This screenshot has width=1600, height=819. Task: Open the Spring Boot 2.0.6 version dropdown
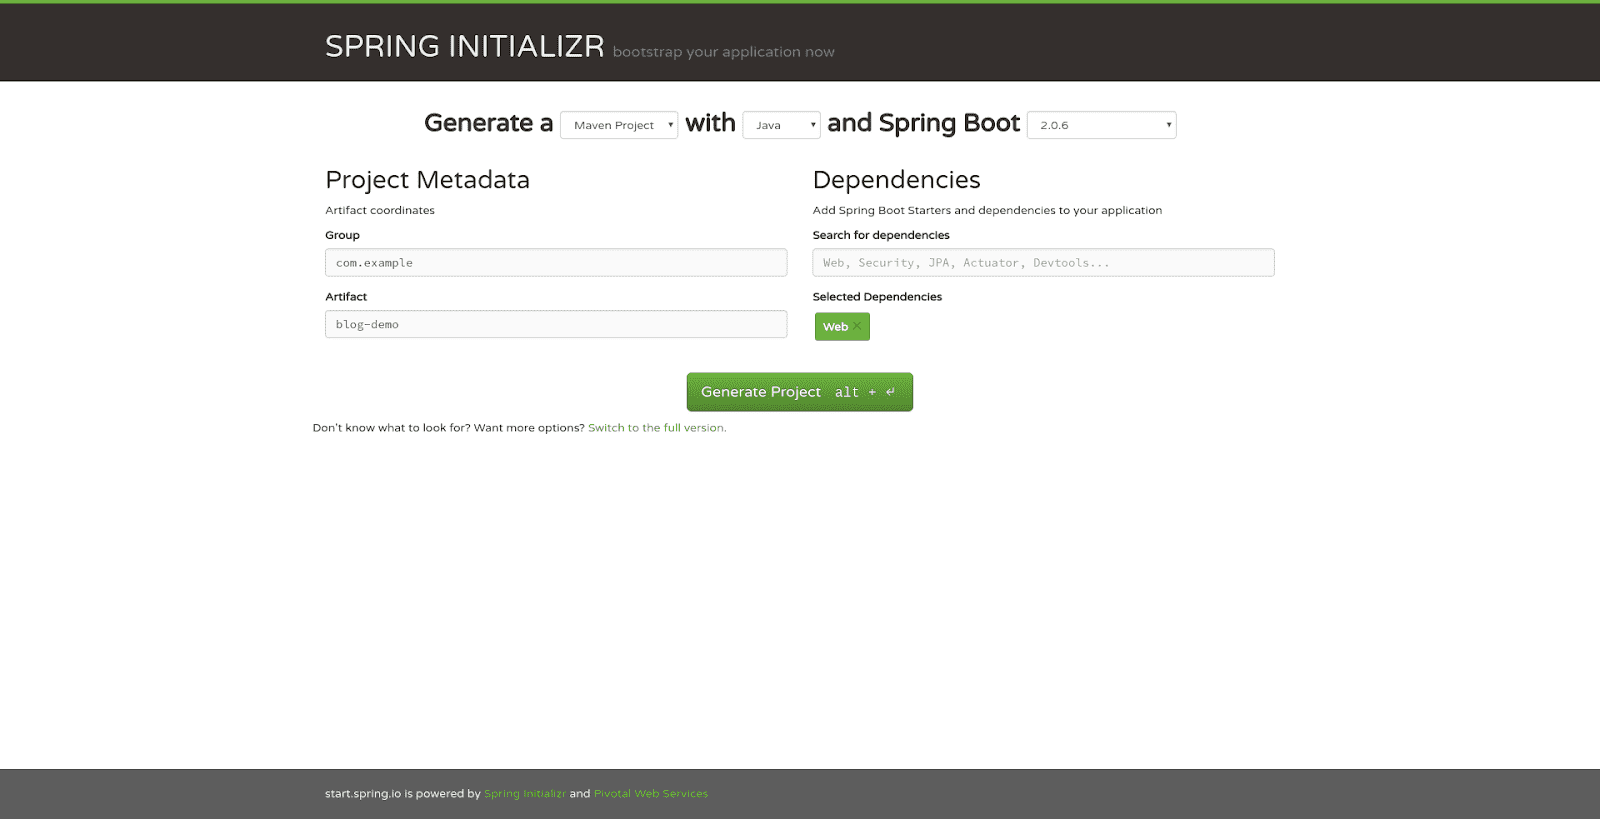(1101, 125)
